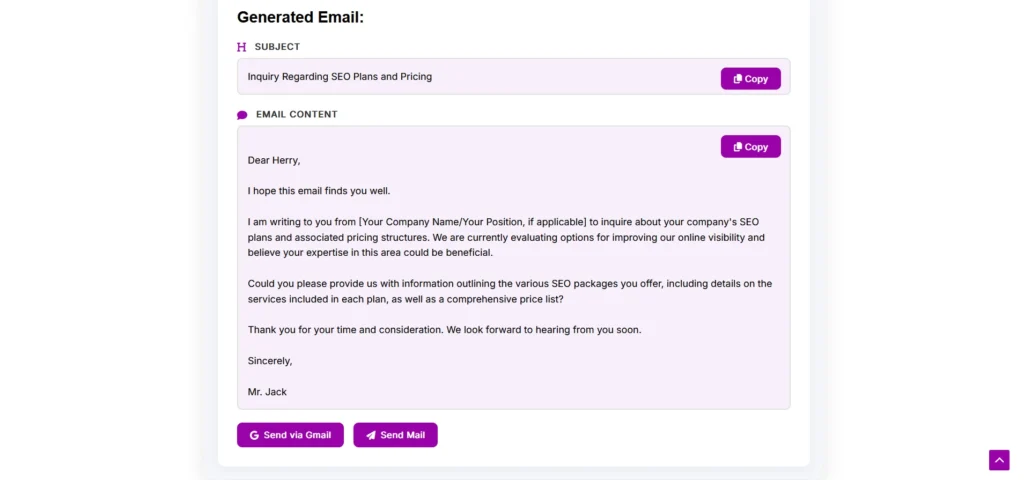
Task: Click the heading icon beside SUBJECT label
Action: pyautogui.click(x=241, y=47)
